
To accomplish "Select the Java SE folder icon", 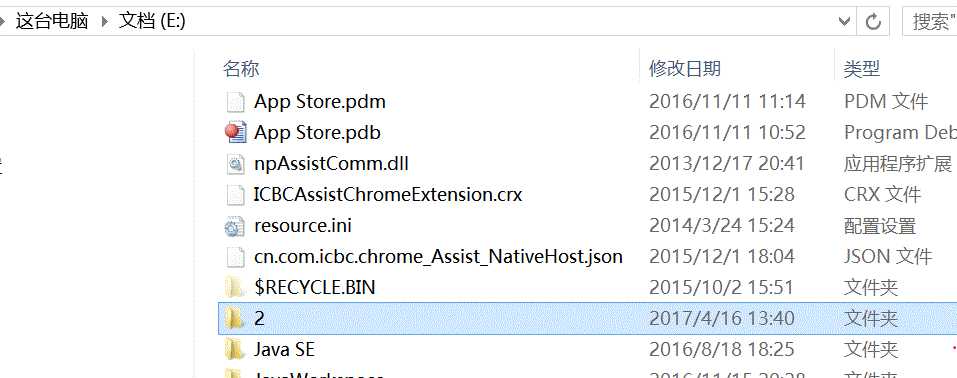I will click(x=236, y=350).
